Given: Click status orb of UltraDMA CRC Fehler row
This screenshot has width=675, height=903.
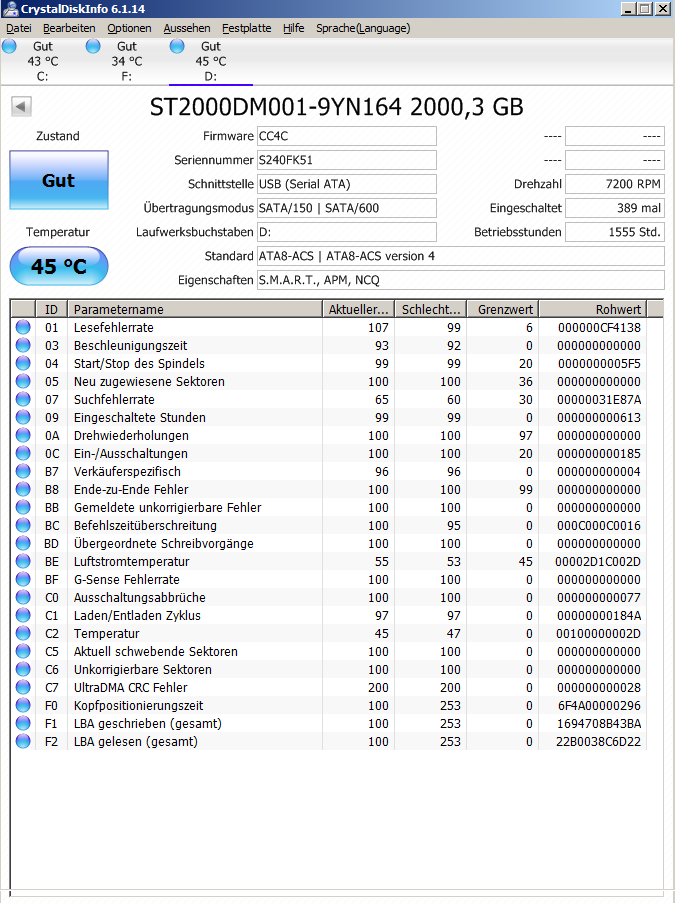Looking at the screenshot, I should click(x=23, y=687).
